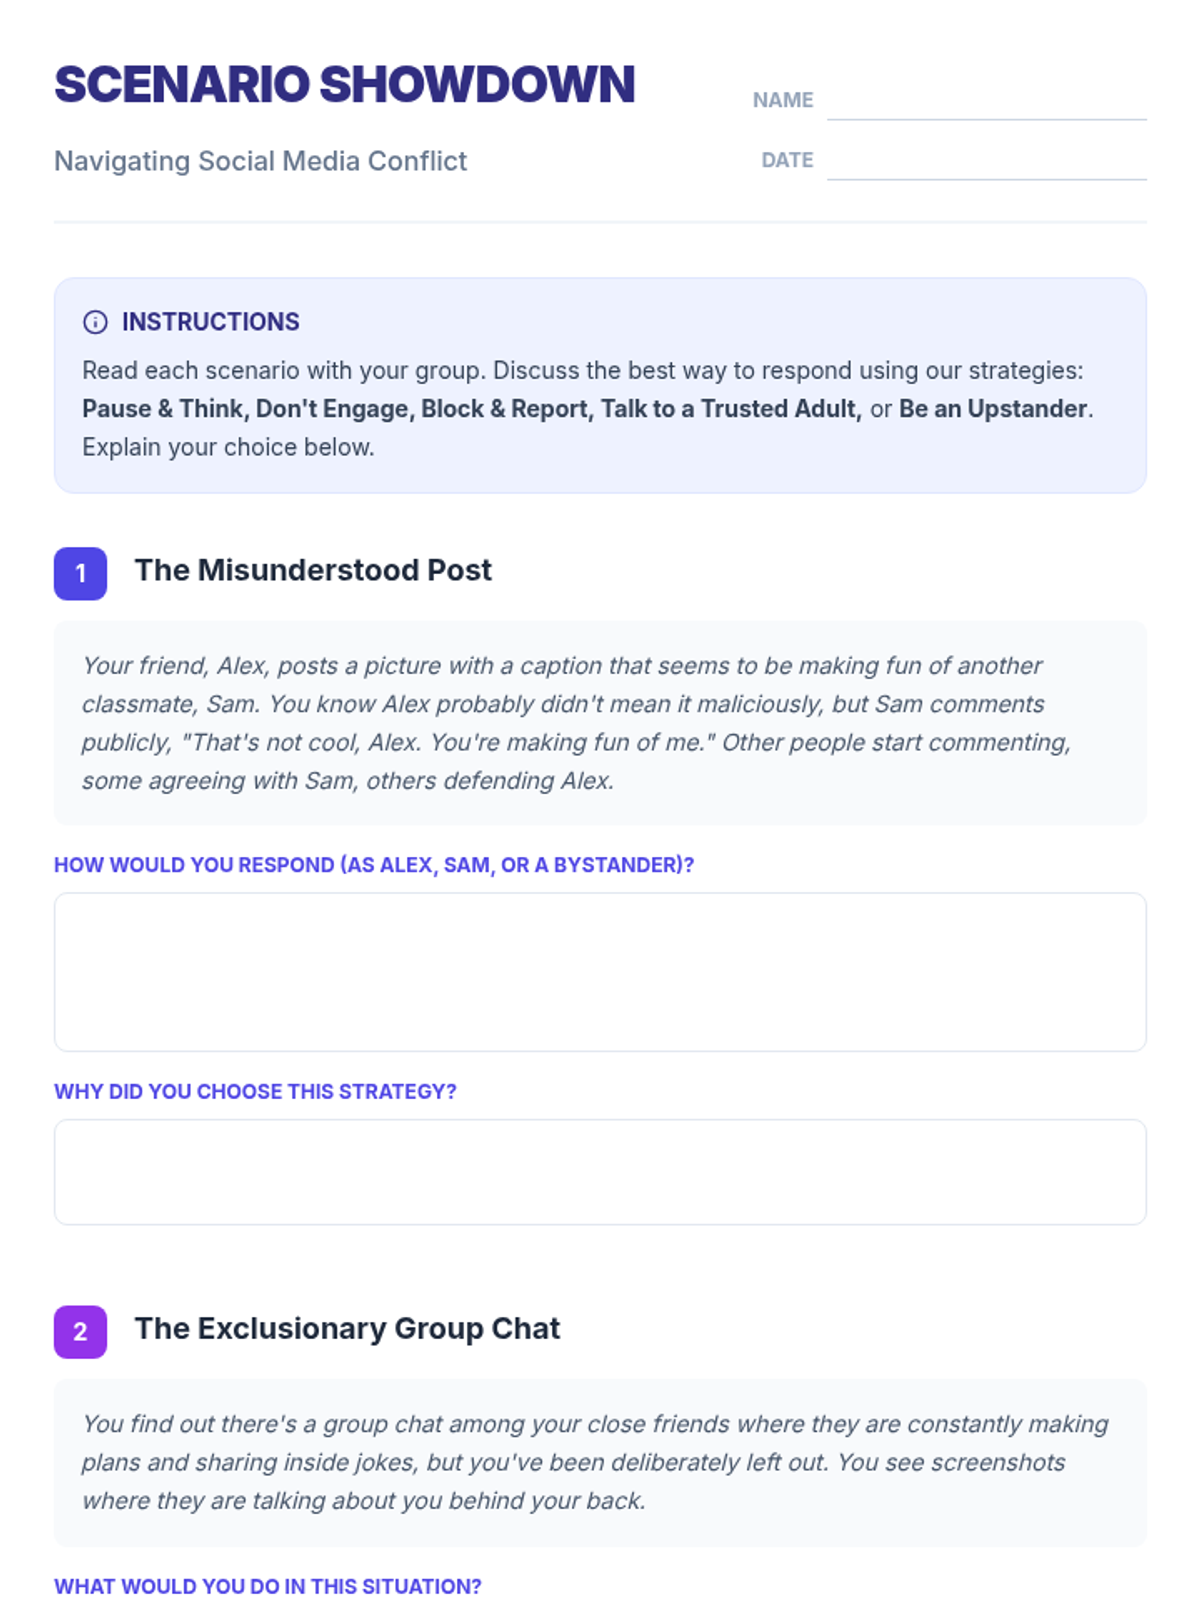
Task: Click the Name input line
Action: pos(985,102)
